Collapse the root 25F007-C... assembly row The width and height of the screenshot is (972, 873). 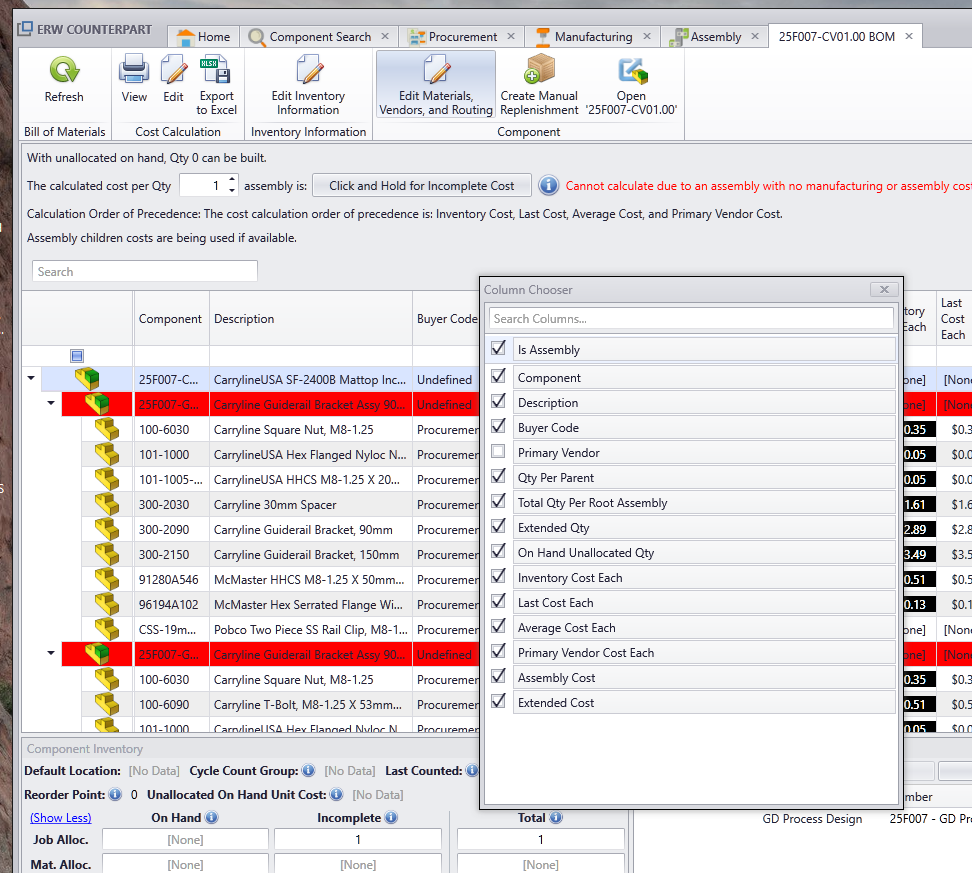coord(31,379)
